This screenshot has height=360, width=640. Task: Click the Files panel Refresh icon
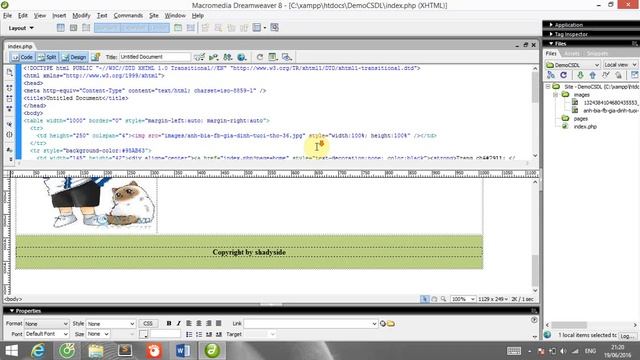pos(564,75)
